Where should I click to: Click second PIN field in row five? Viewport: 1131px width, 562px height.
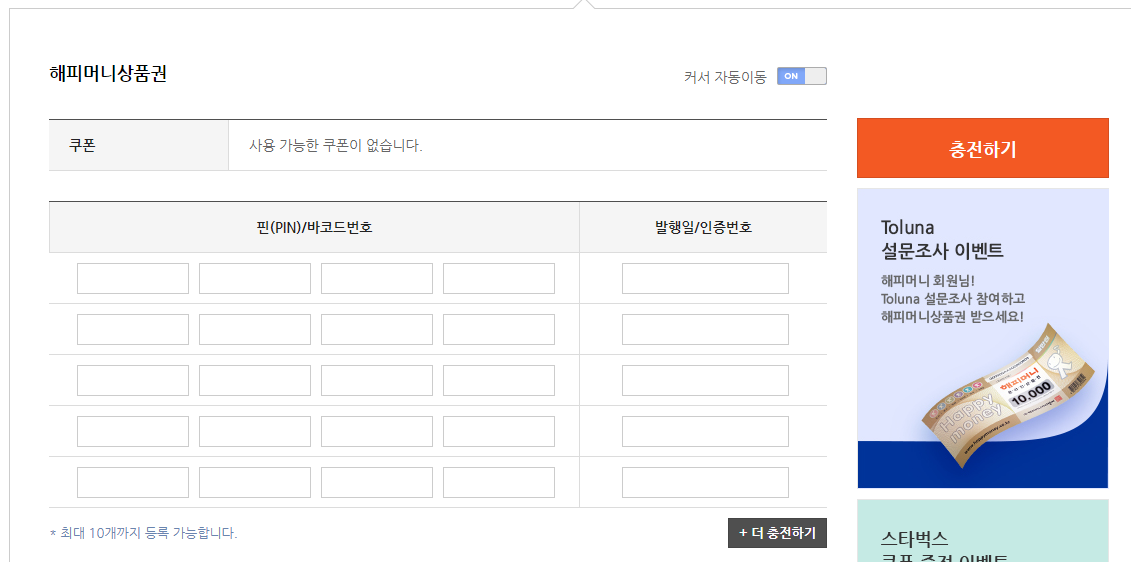(255, 483)
